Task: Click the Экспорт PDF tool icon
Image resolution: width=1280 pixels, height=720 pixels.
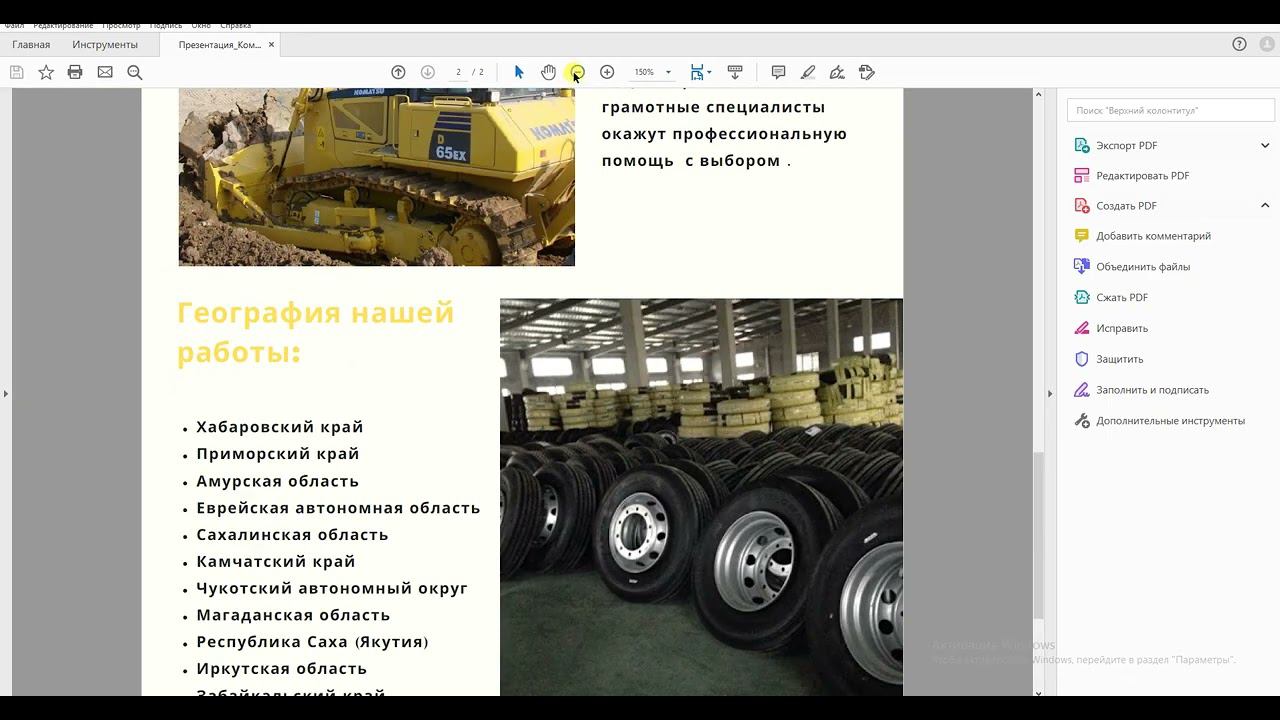Action: tap(1081, 145)
